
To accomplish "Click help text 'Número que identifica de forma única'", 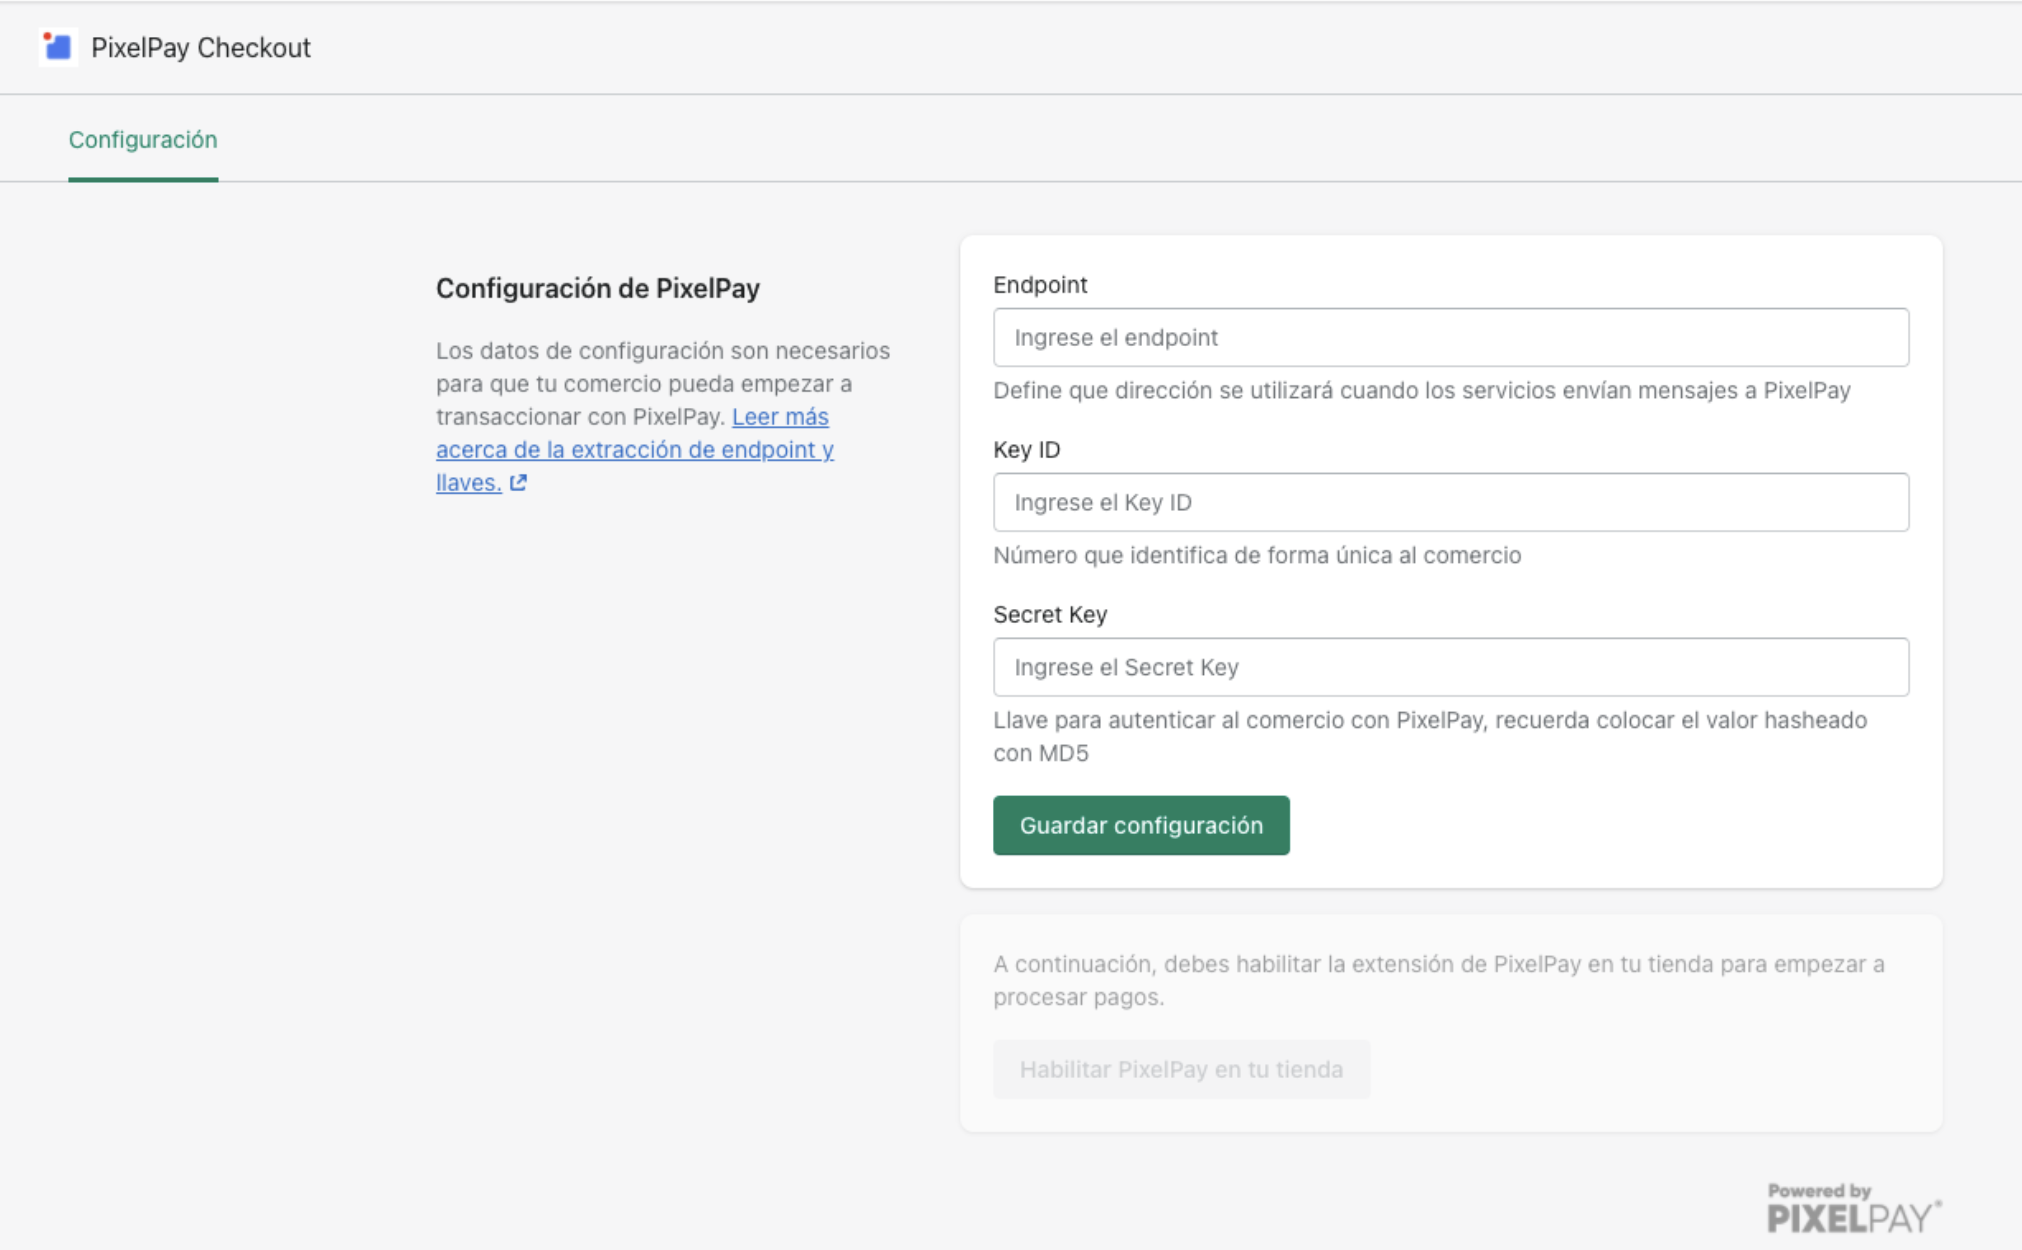I will tap(1257, 555).
